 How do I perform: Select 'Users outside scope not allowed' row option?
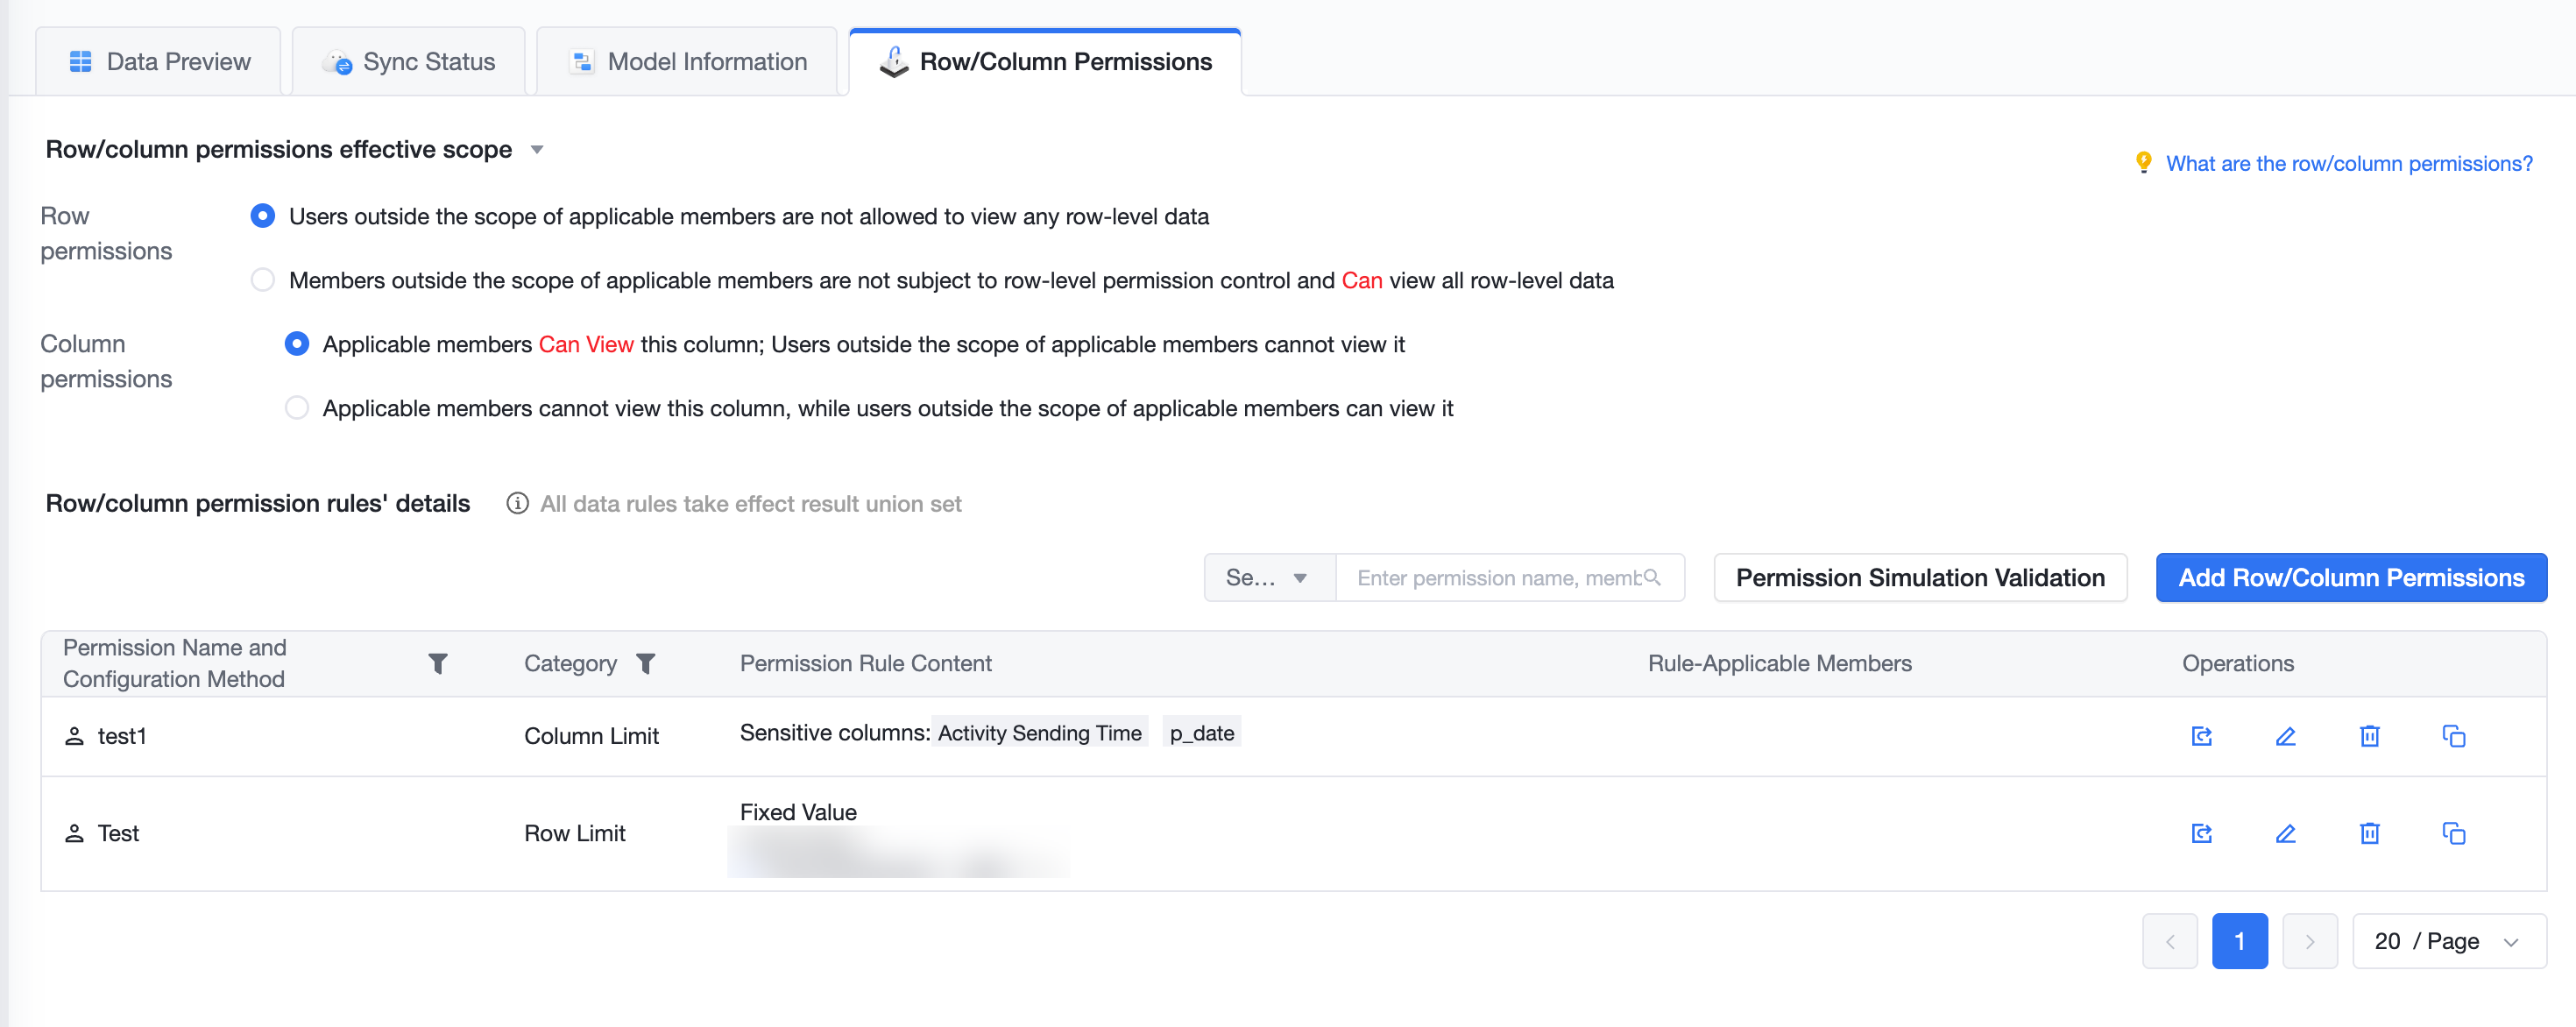point(263,216)
